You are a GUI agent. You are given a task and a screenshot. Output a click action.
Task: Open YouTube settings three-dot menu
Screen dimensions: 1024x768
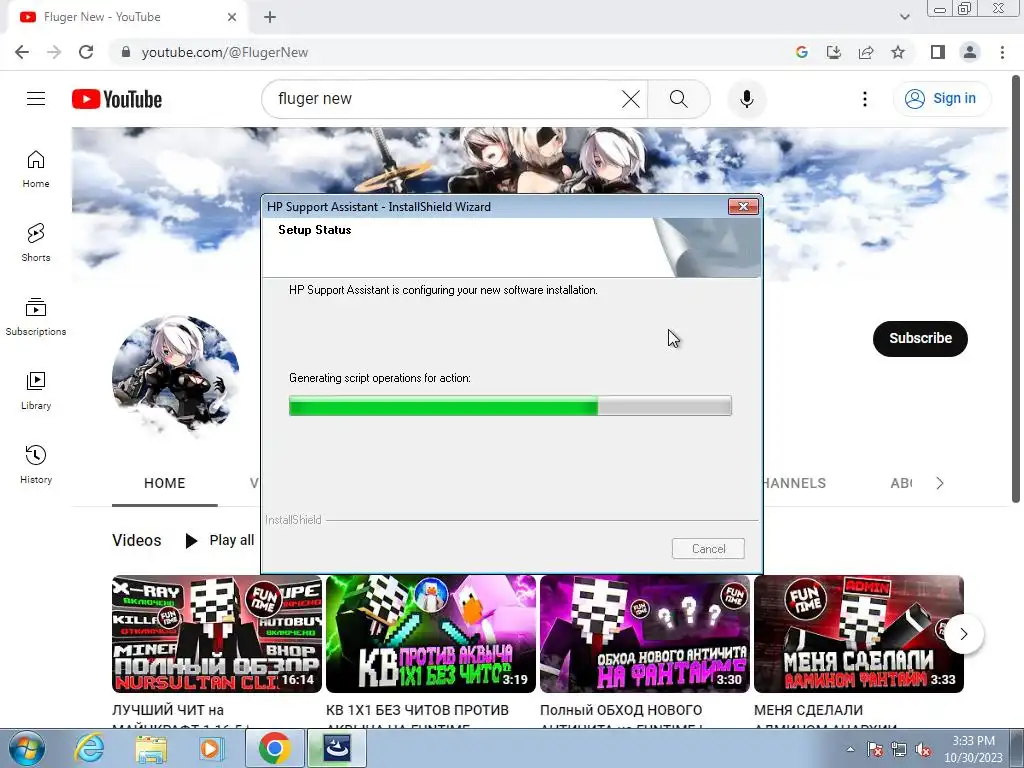[865, 99]
